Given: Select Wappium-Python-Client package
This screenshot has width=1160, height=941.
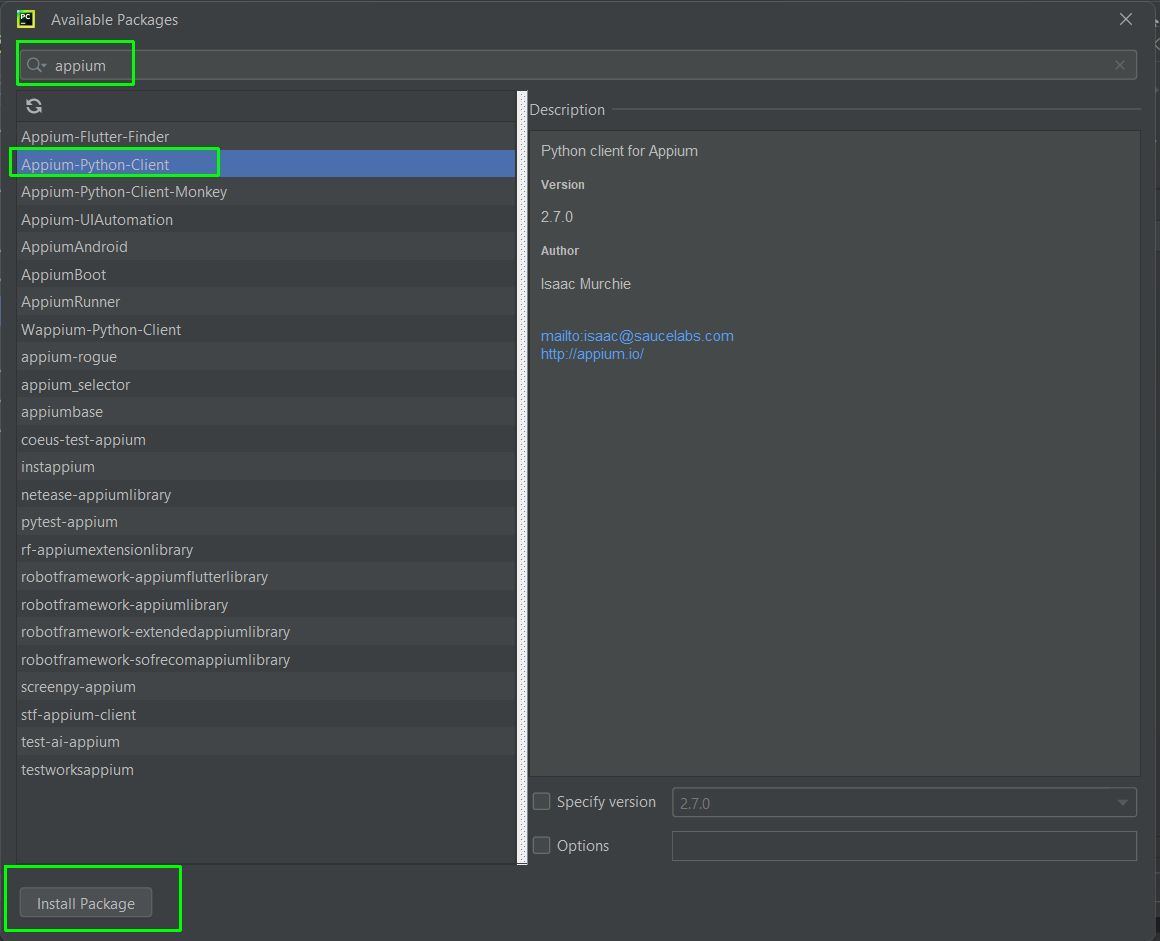Looking at the screenshot, I should pos(266,329).
